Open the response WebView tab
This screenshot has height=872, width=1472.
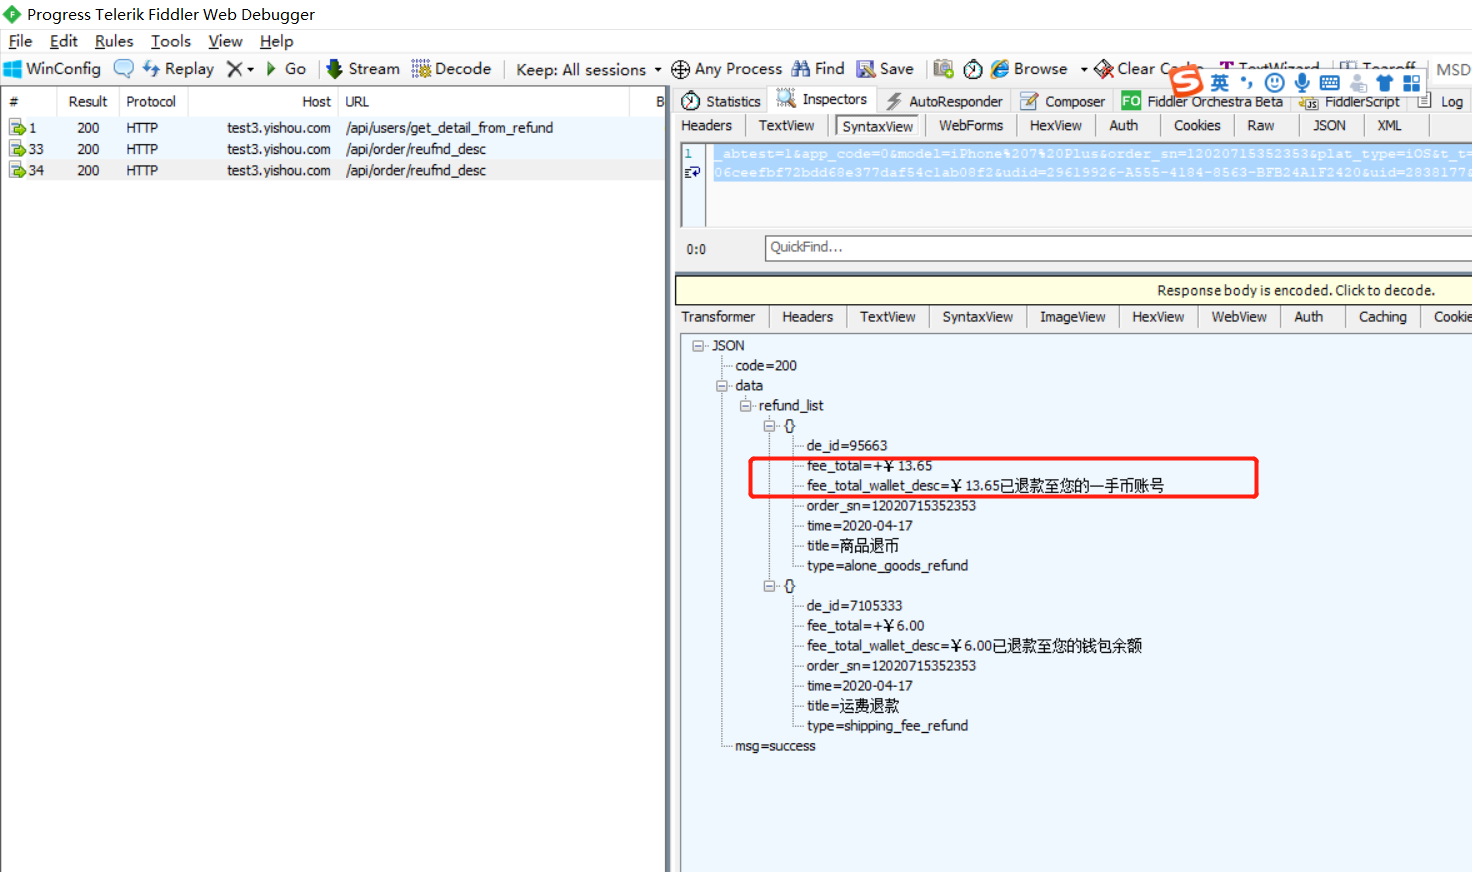pyautogui.click(x=1239, y=316)
